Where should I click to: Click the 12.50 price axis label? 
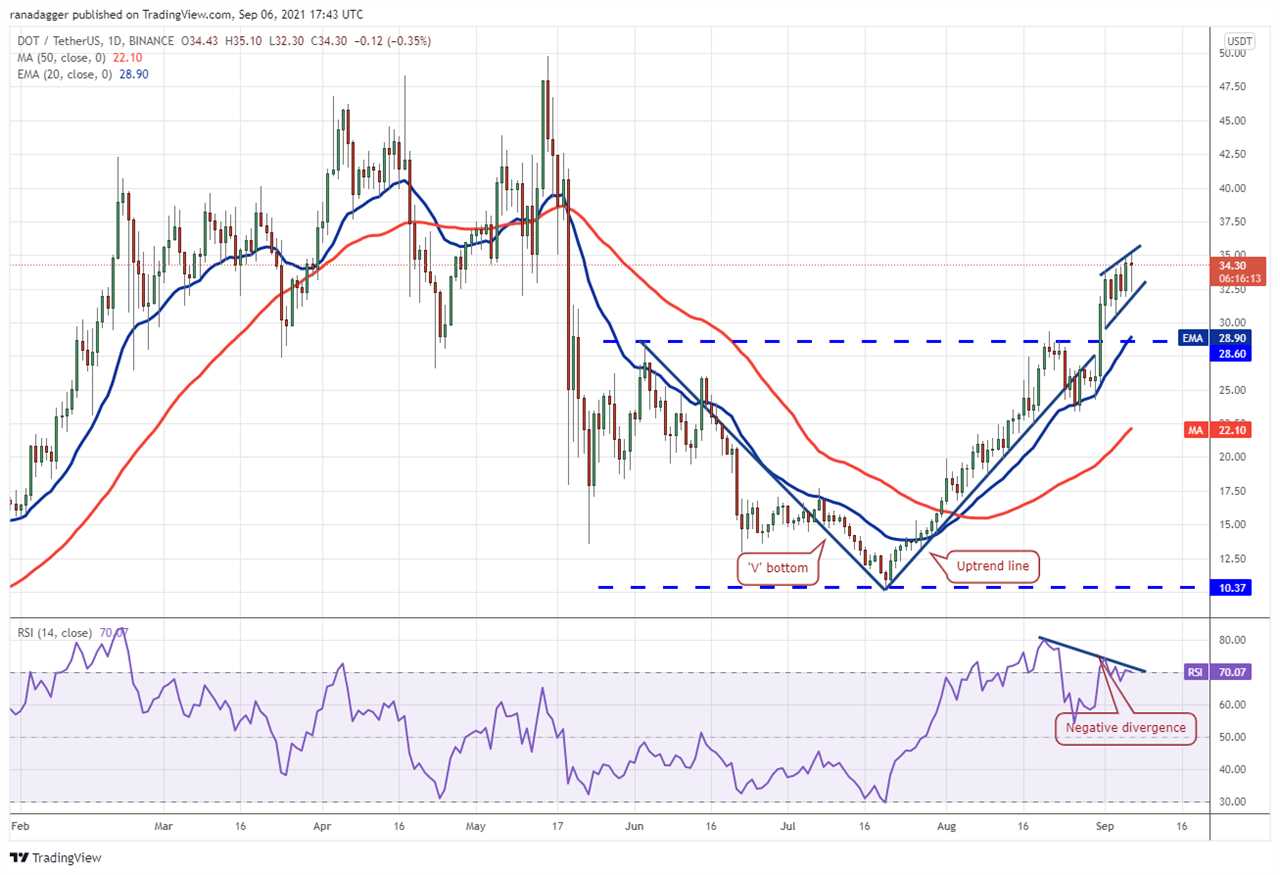coord(1232,558)
